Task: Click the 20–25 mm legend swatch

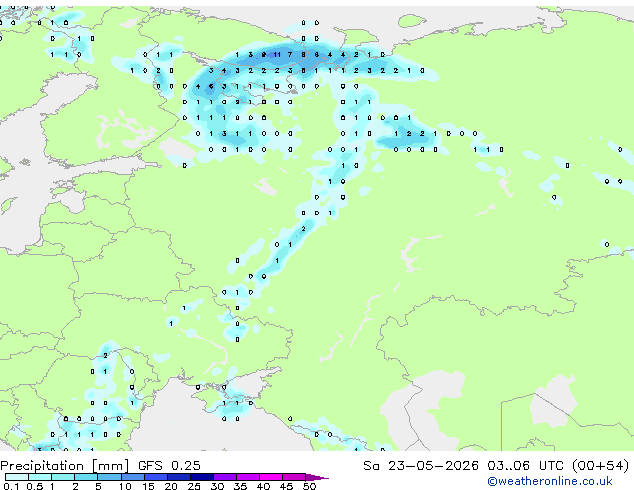Action: [178, 477]
